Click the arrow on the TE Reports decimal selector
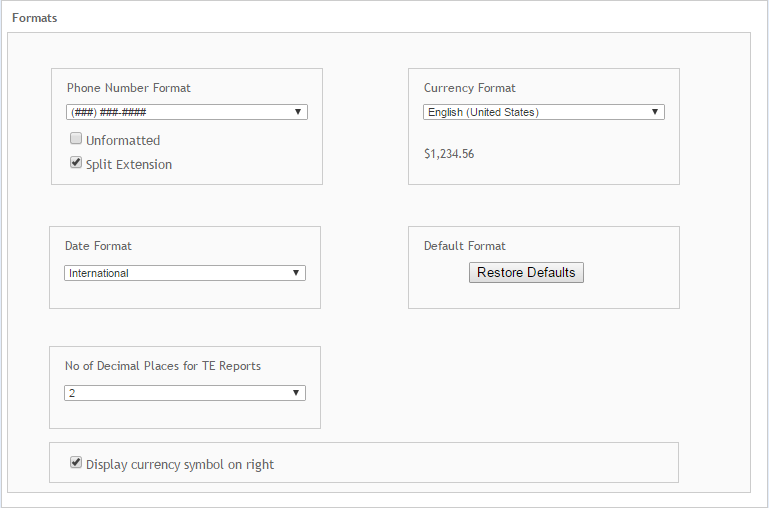Screen dimensions: 769x508 (x=296, y=393)
